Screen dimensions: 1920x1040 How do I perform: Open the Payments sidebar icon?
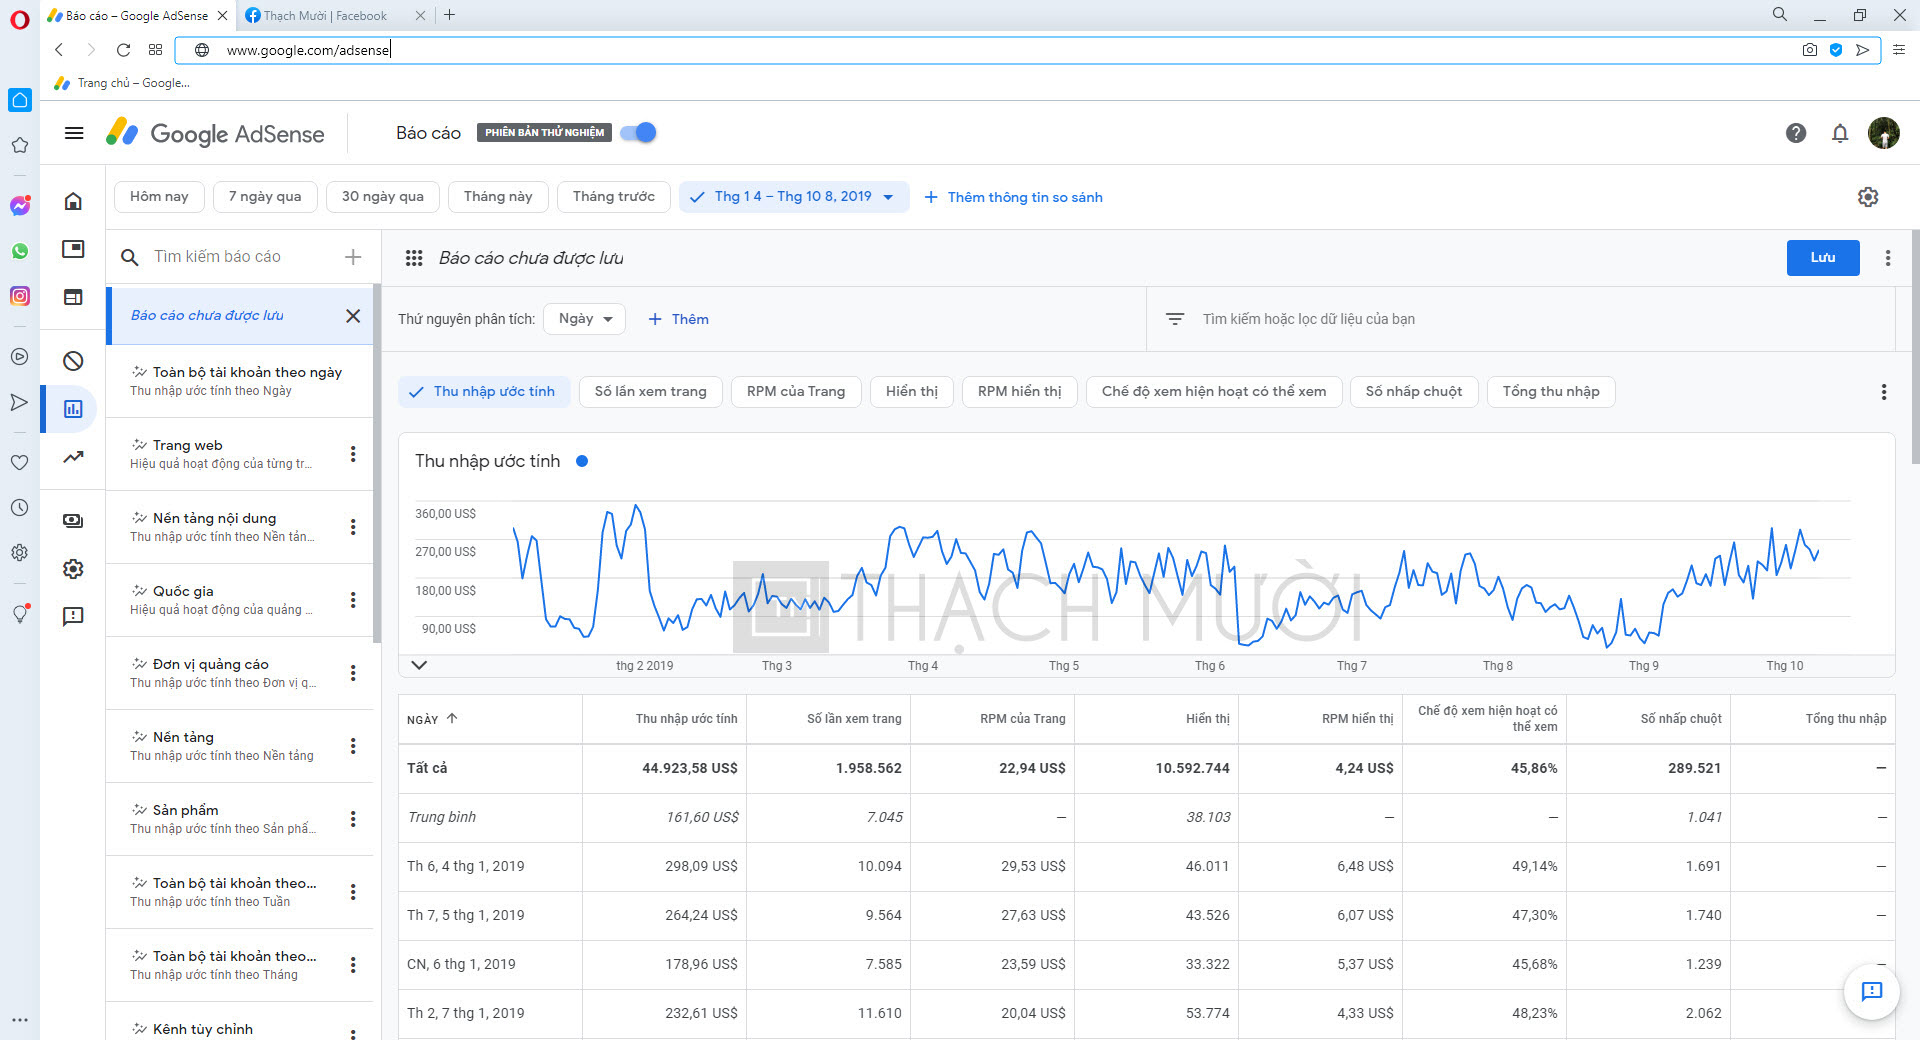click(x=73, y=521)
